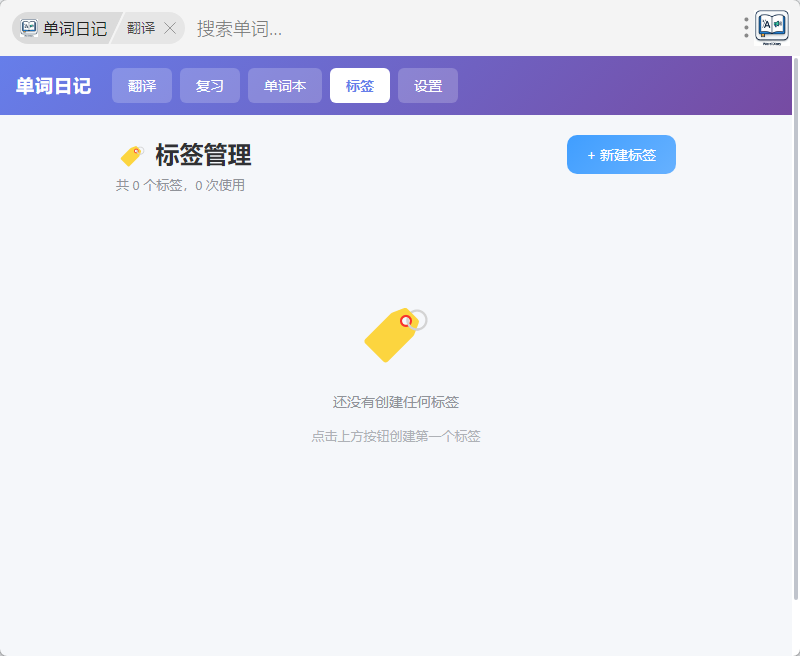
Task: Click the 单词日记 robot icon in search bar
Action: [29, 28]
